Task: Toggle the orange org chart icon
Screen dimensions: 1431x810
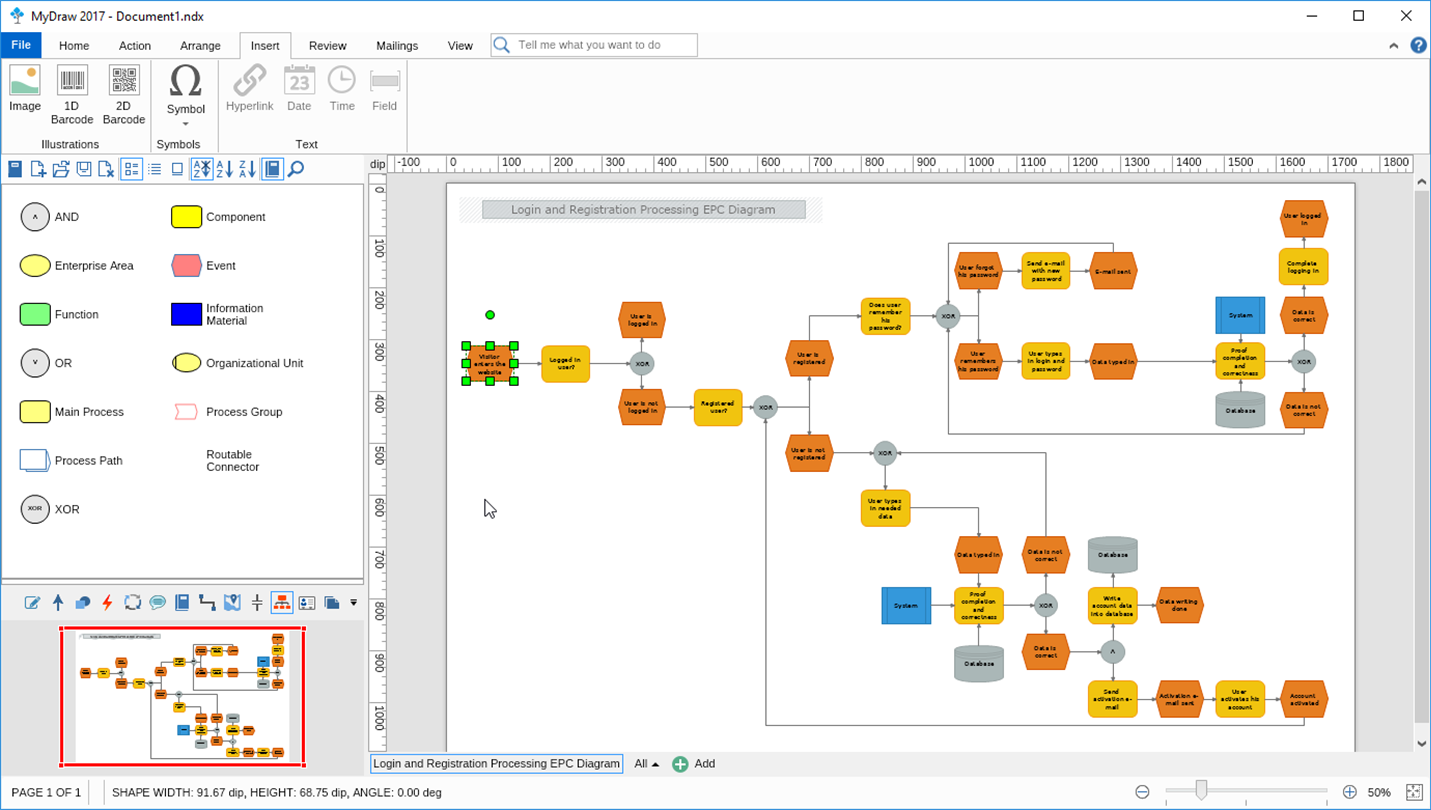Action: (282, 602)
